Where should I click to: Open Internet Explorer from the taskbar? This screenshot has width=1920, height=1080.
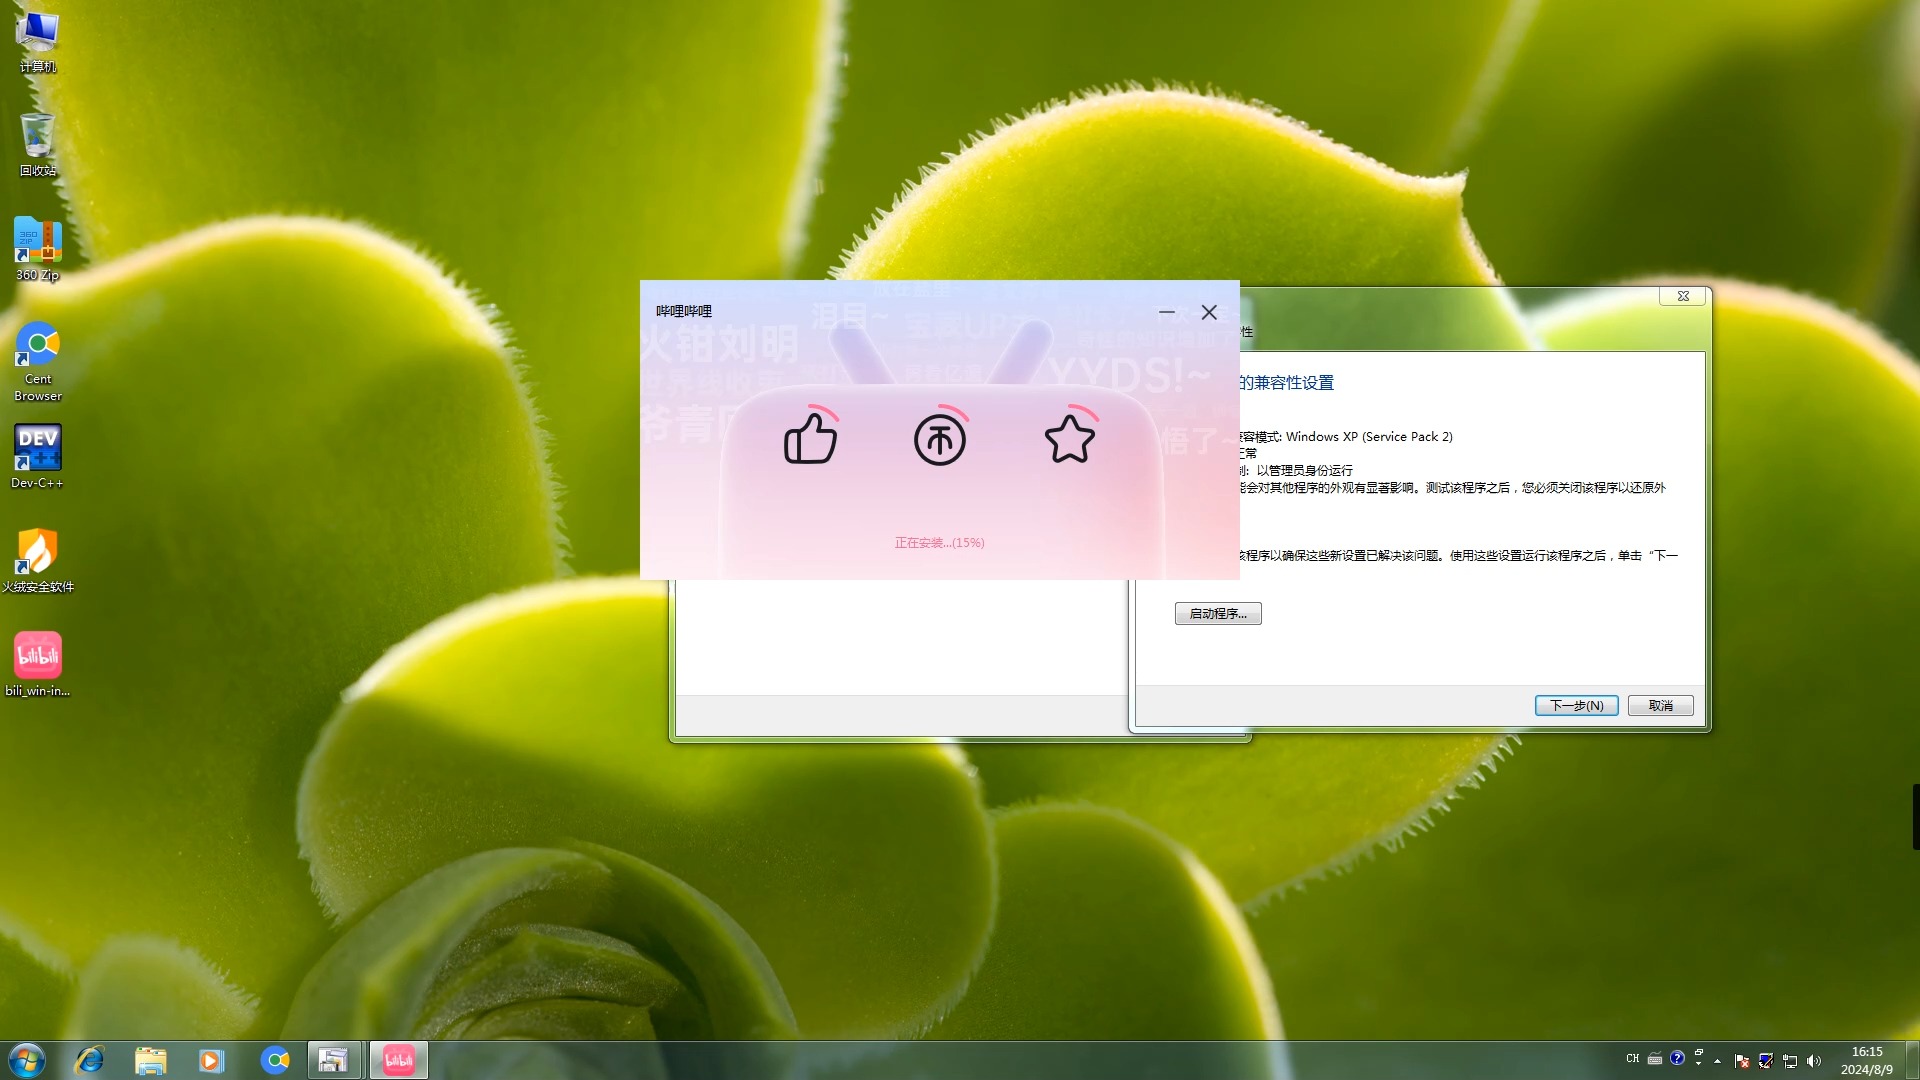tap(90, 1060)
